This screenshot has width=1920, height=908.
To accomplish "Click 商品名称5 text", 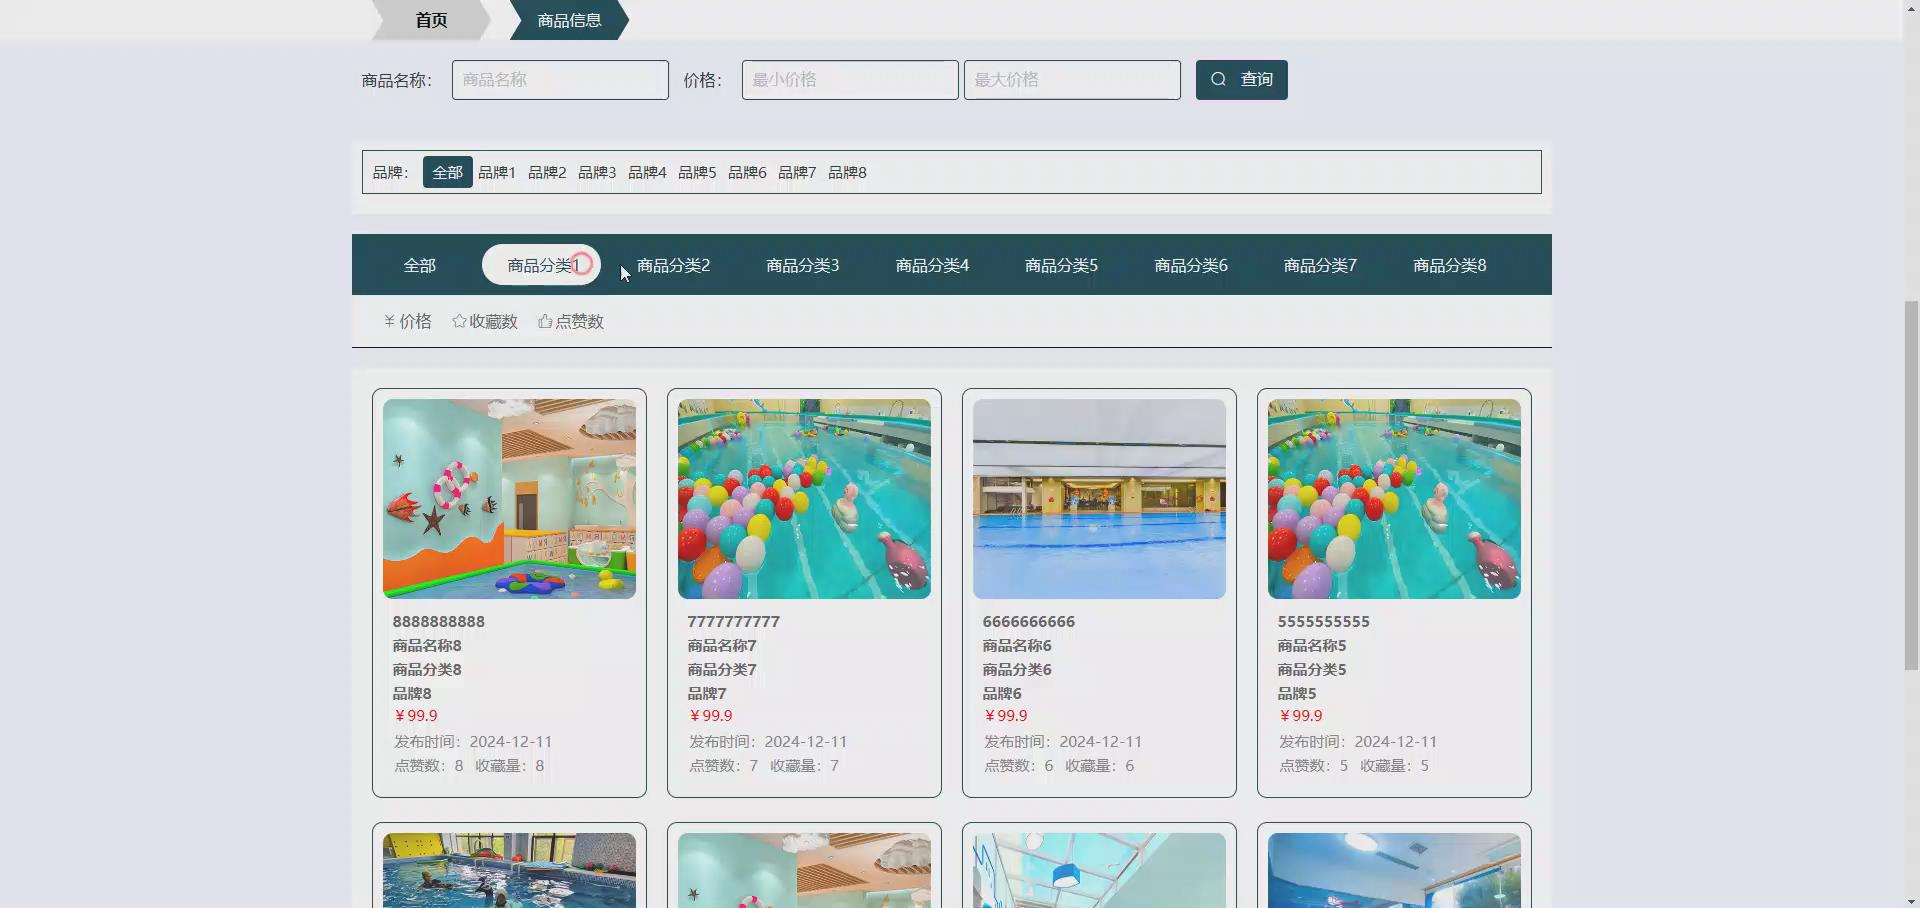I will [1312, 645].
